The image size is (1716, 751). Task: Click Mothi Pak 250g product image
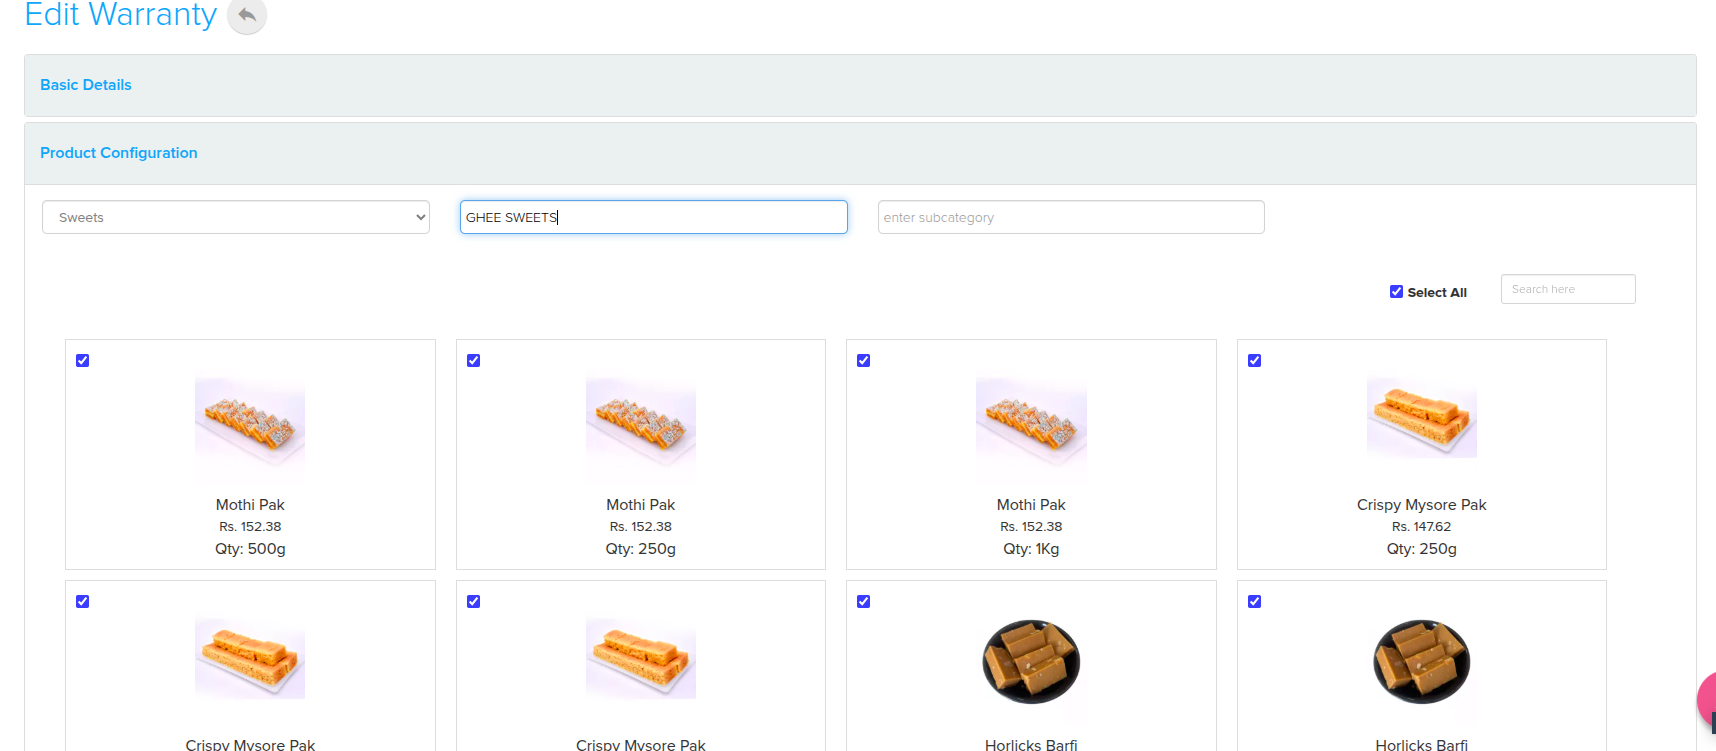[641, 422]
